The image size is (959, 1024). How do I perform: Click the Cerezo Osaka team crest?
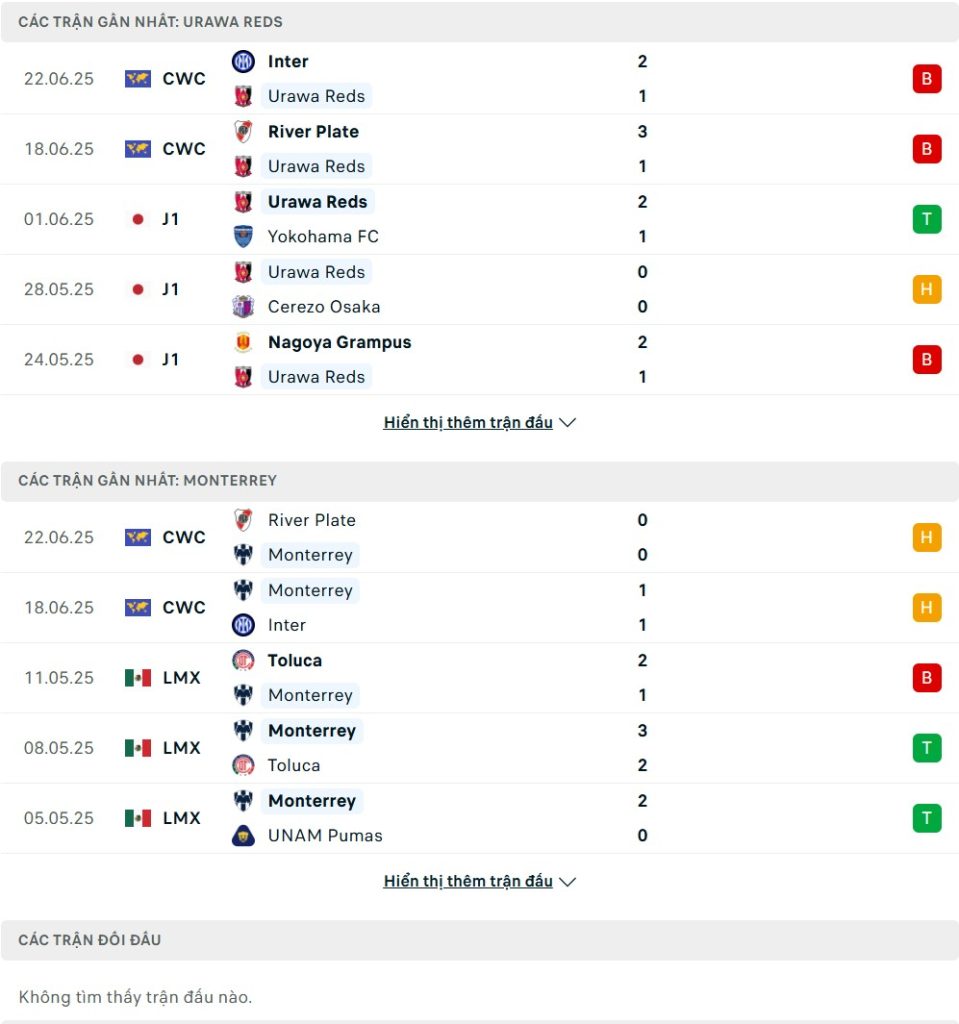coord(243,306)
